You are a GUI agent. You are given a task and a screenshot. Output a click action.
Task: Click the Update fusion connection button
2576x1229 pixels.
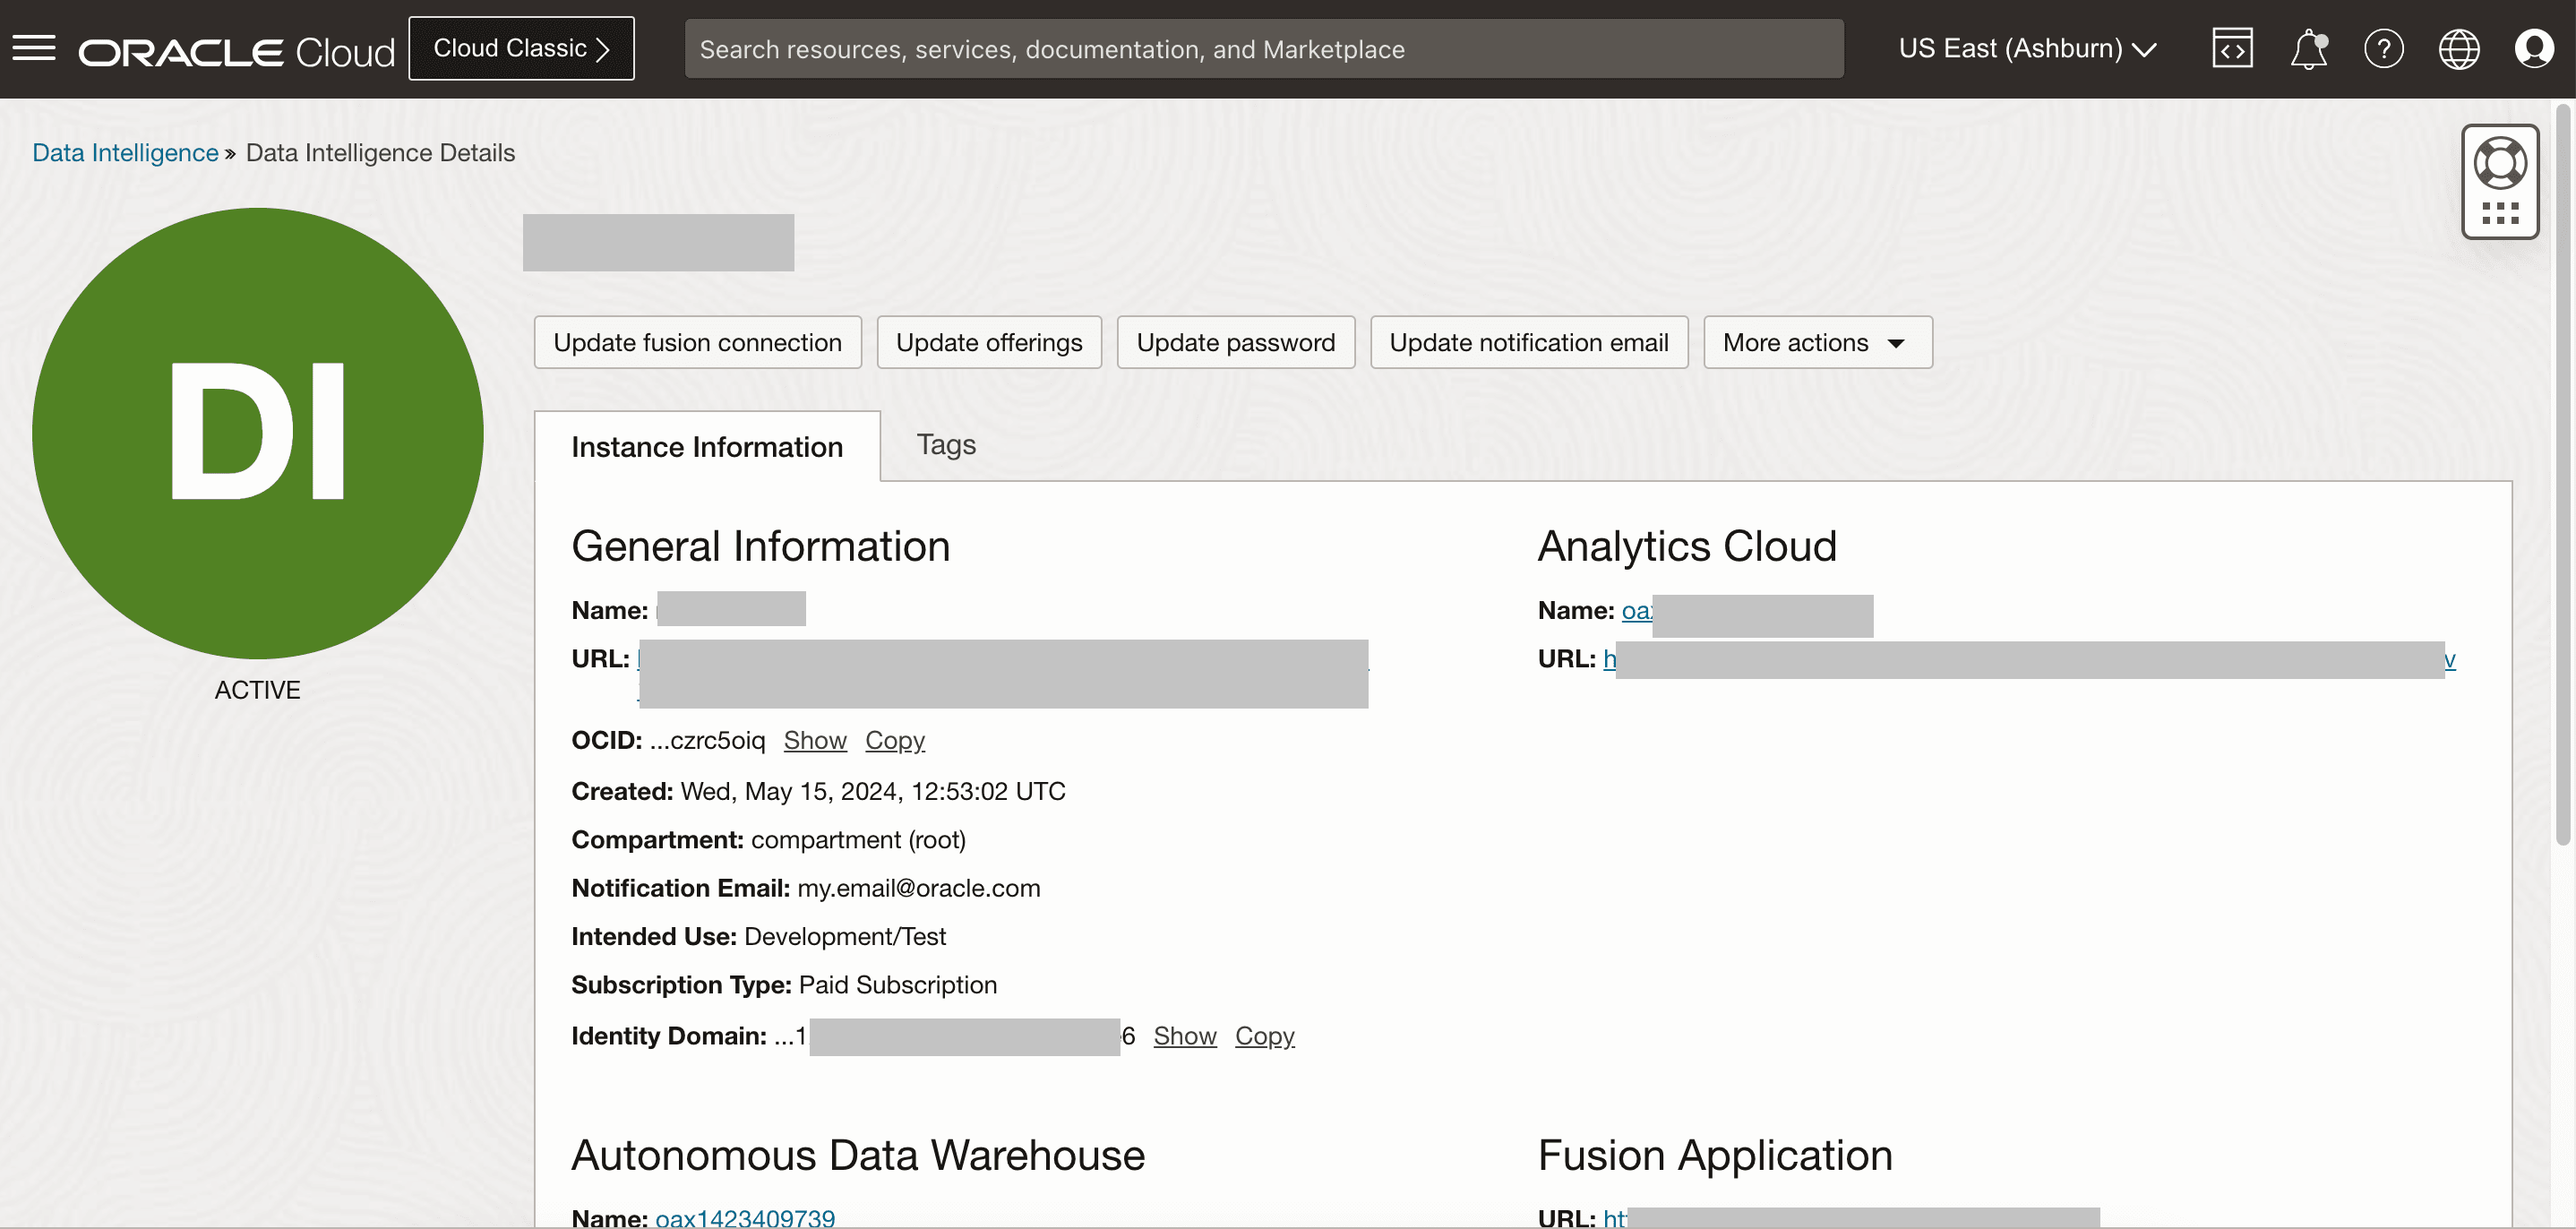(x=697, y=342)
